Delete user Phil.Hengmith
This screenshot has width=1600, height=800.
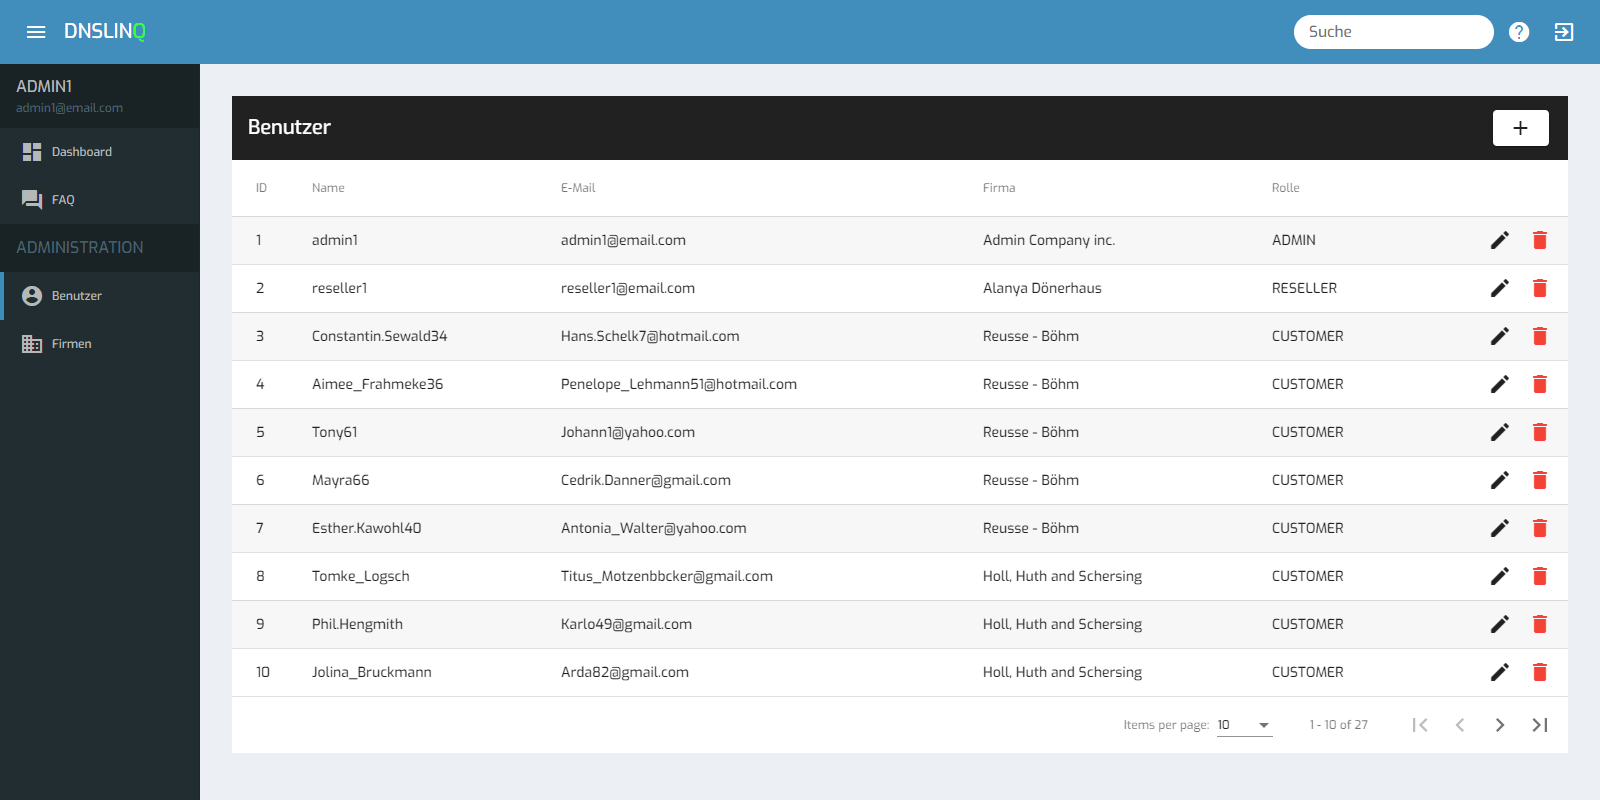(x=1540, y=624)
